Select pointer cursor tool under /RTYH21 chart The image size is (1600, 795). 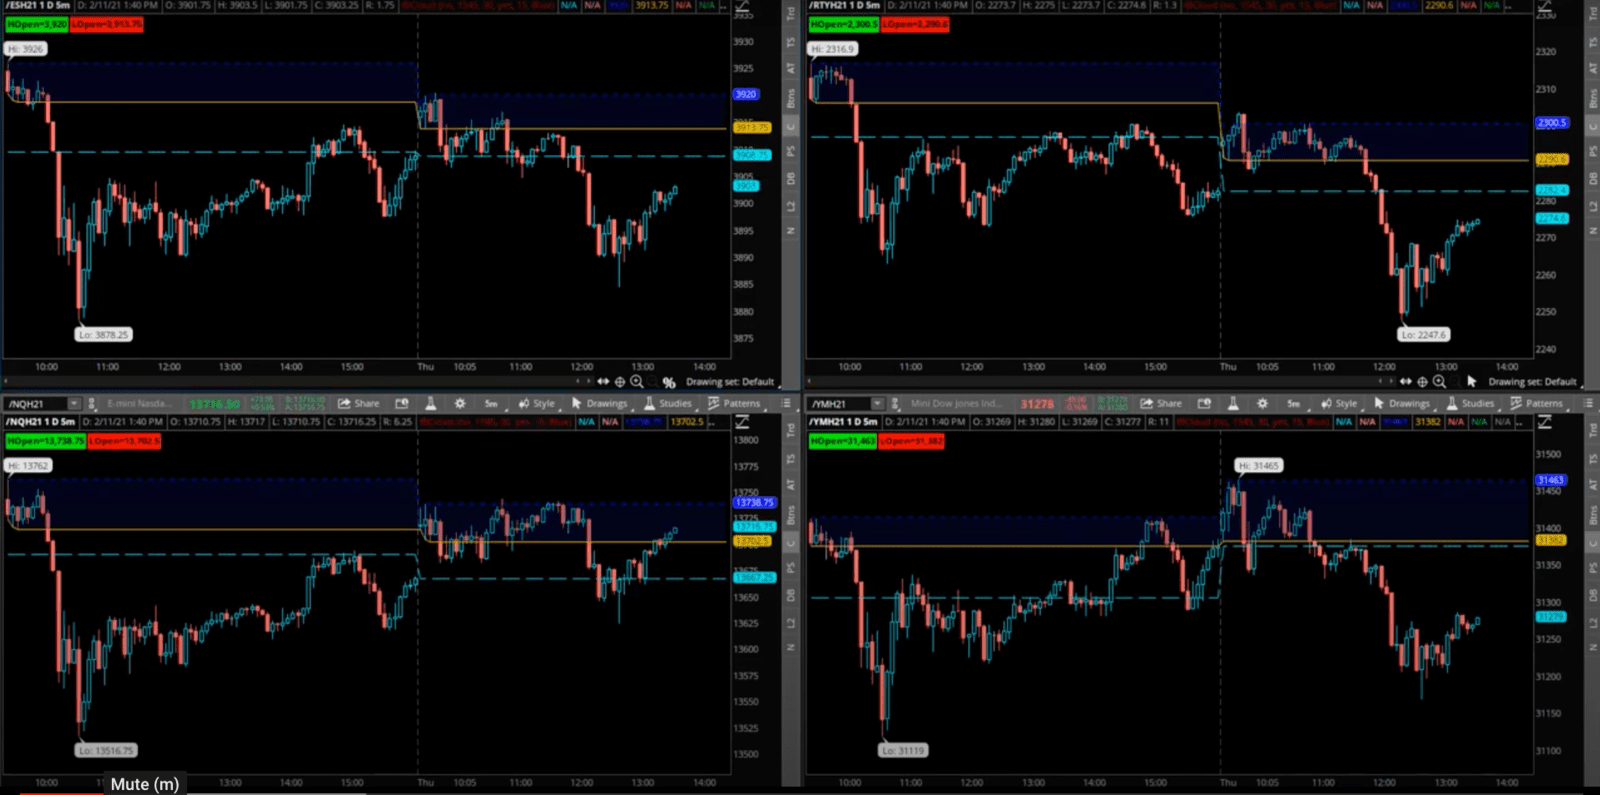(1472, 382)
